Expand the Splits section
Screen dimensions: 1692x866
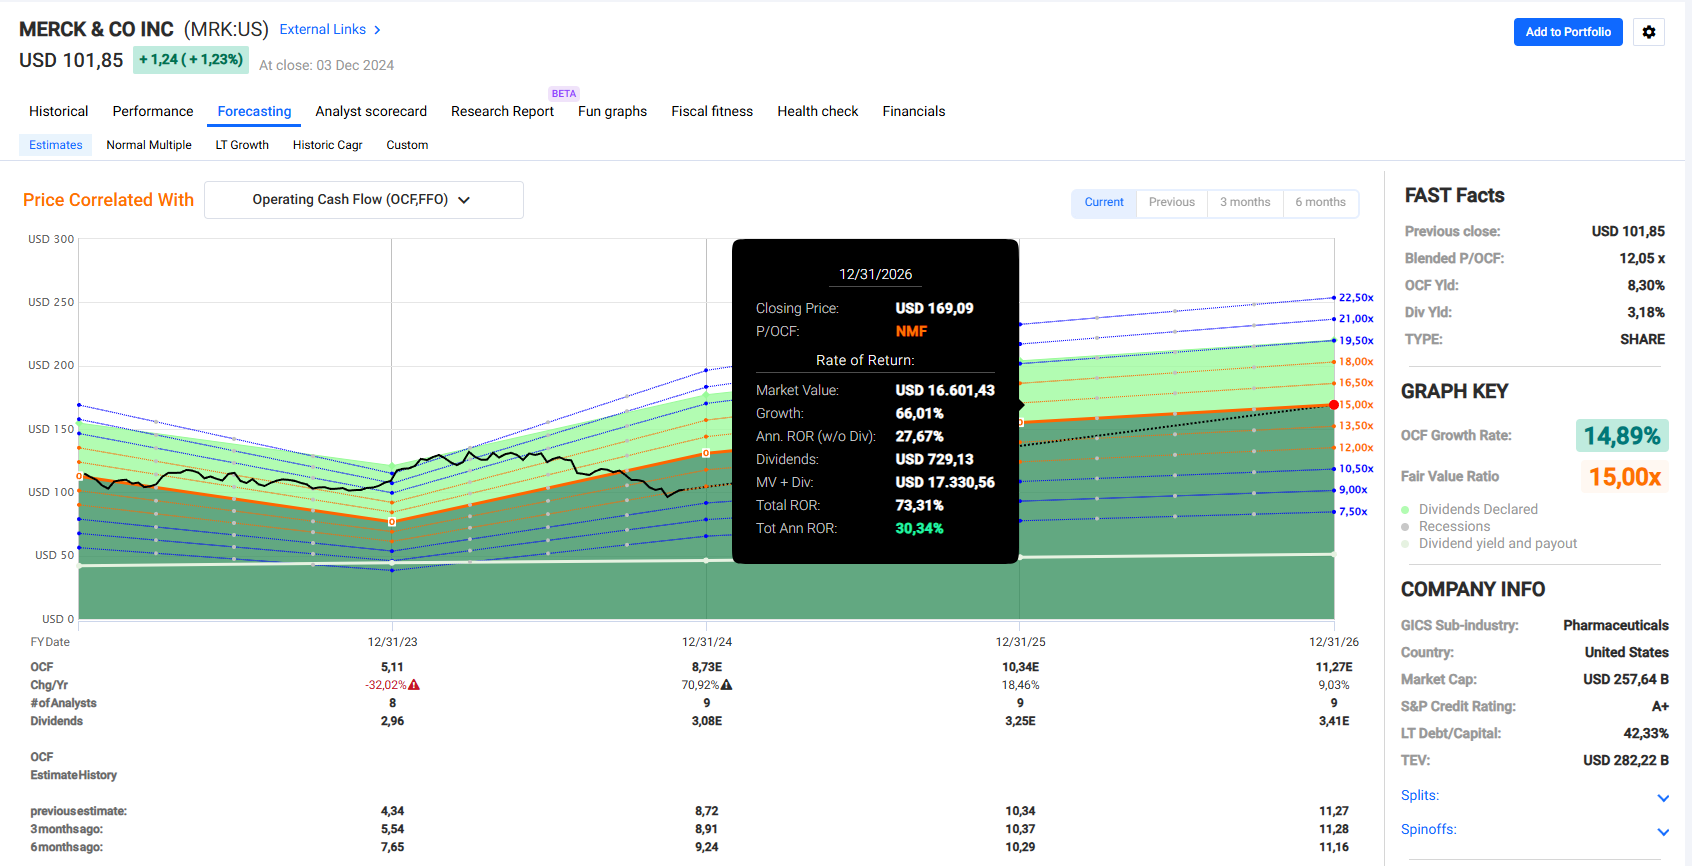[x=1662, y=797]
